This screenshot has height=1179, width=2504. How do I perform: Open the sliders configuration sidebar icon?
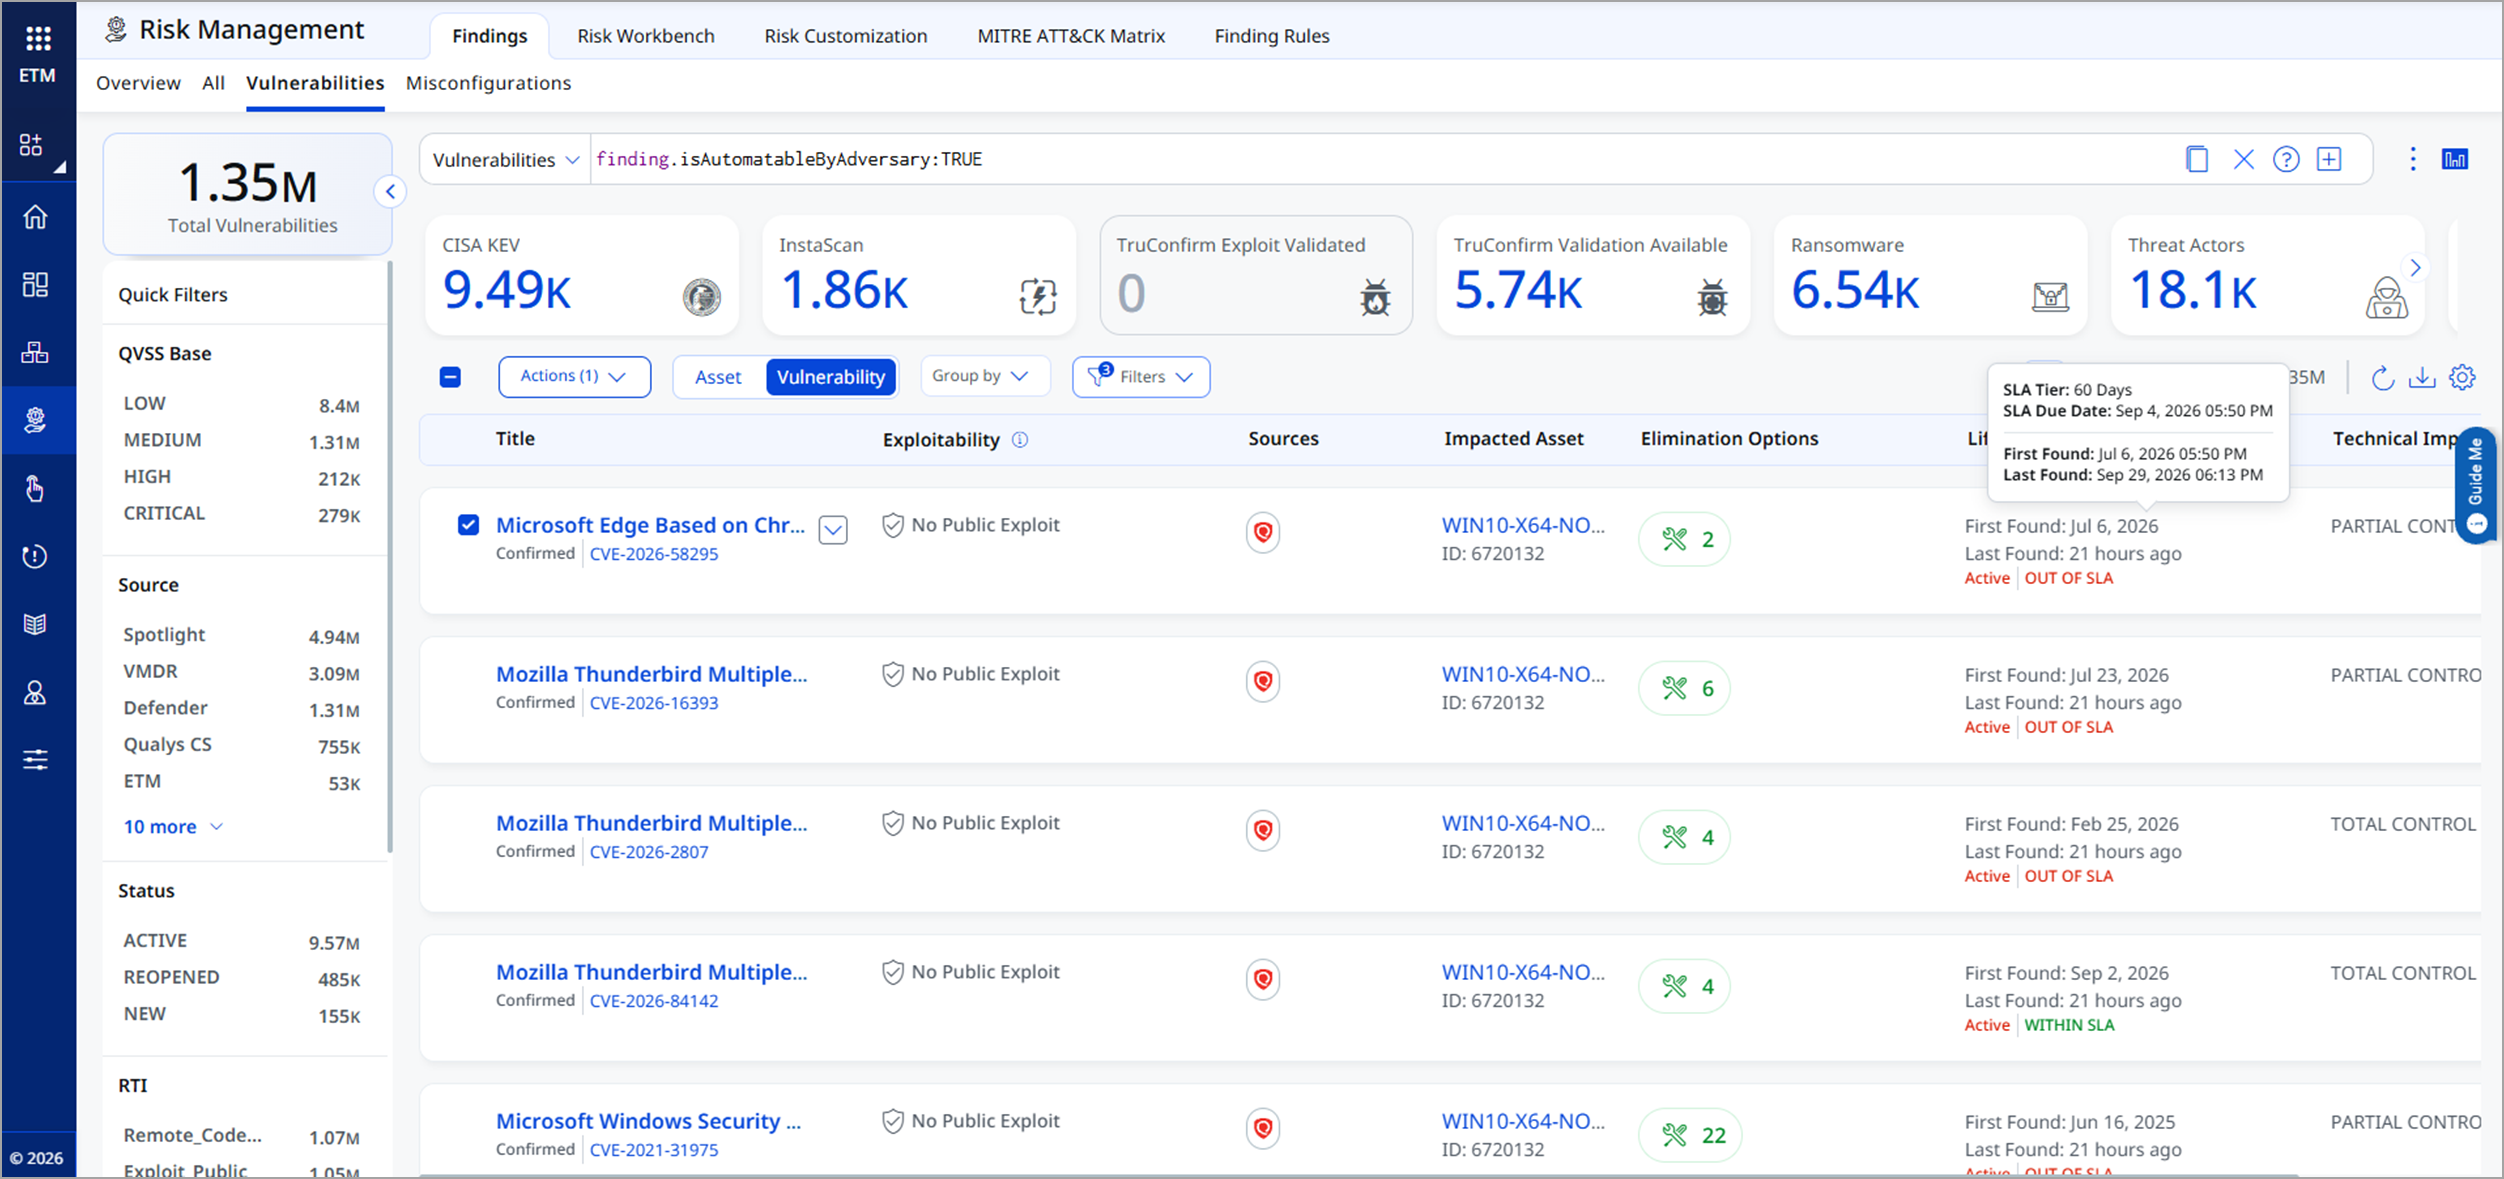(x=36, y=759)
